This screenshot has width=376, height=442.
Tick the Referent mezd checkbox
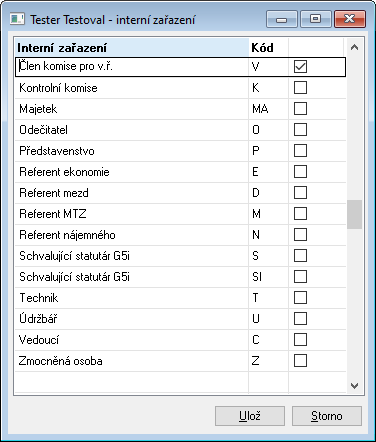point(300,193)
